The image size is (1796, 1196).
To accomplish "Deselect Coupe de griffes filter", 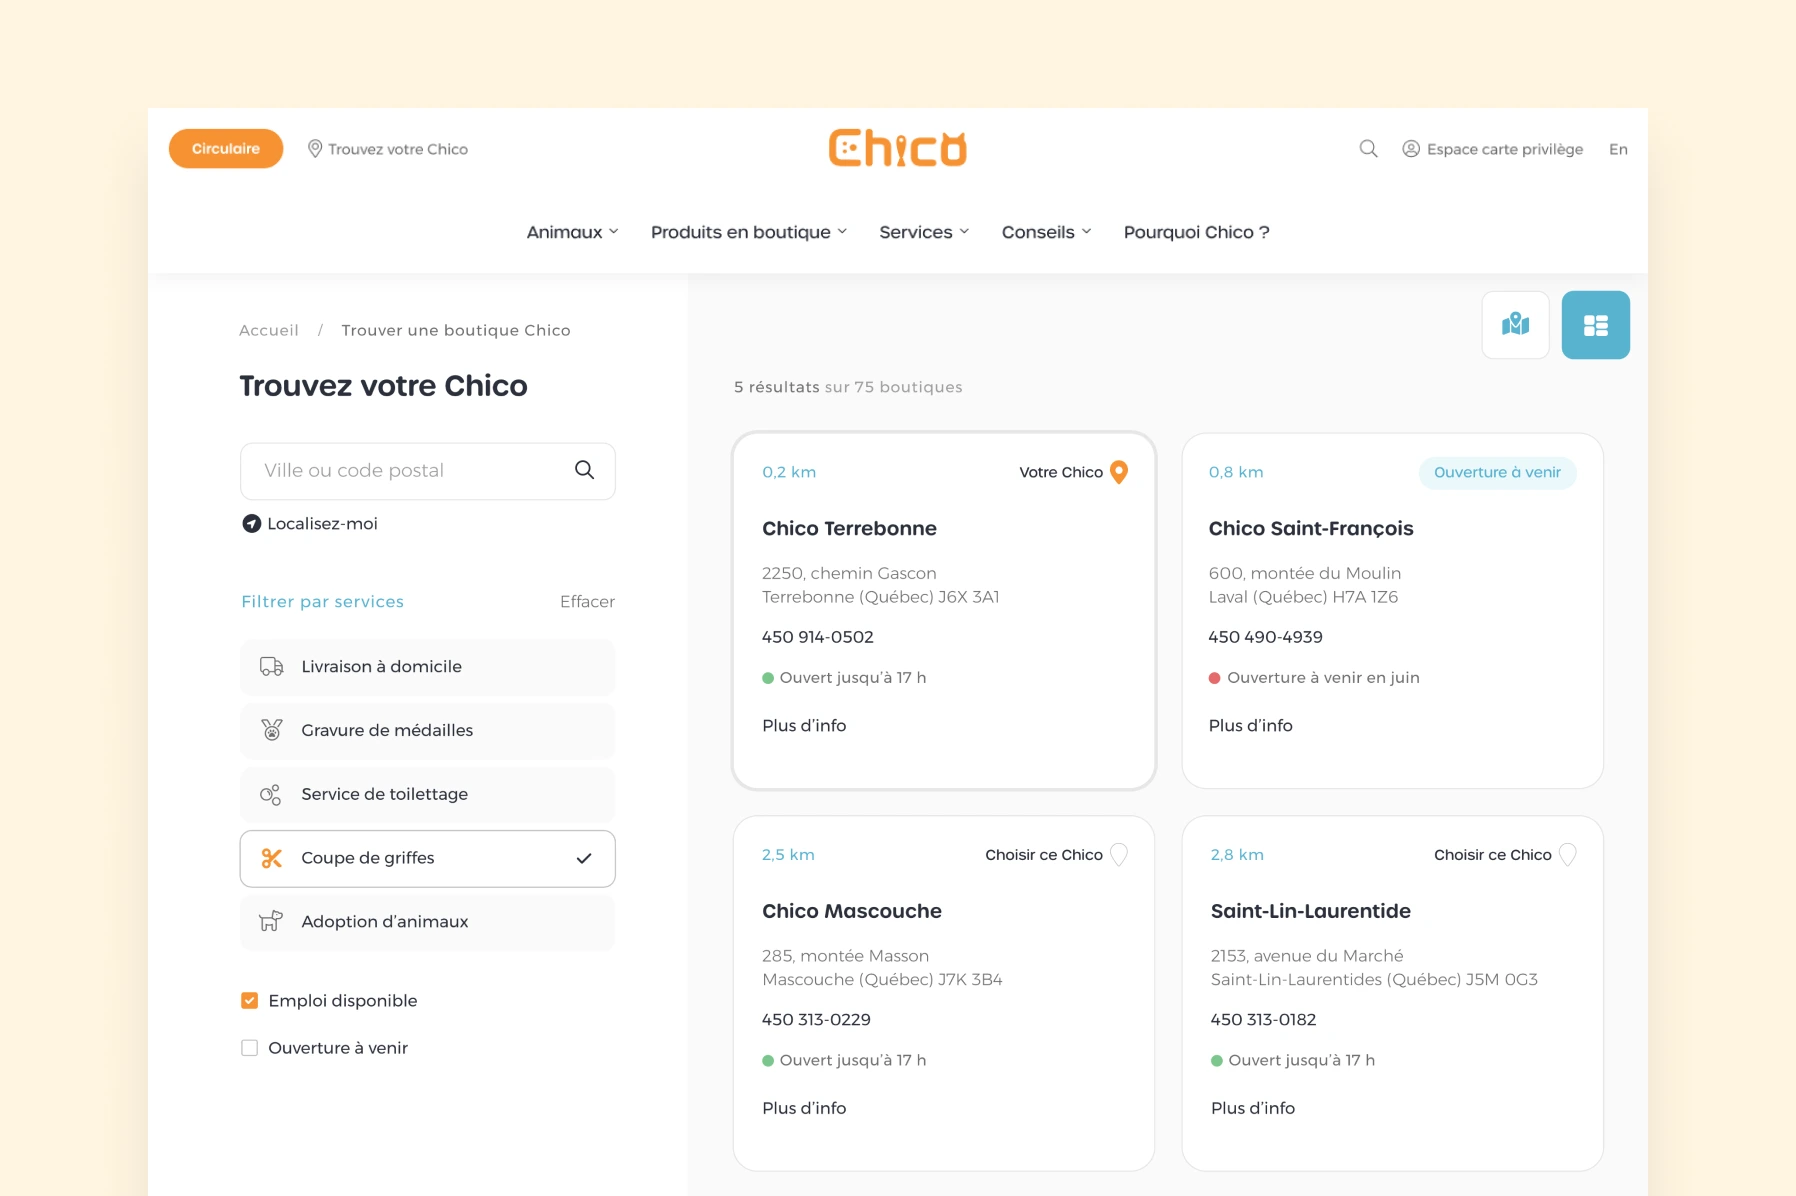I will click(x=427, y=859).
